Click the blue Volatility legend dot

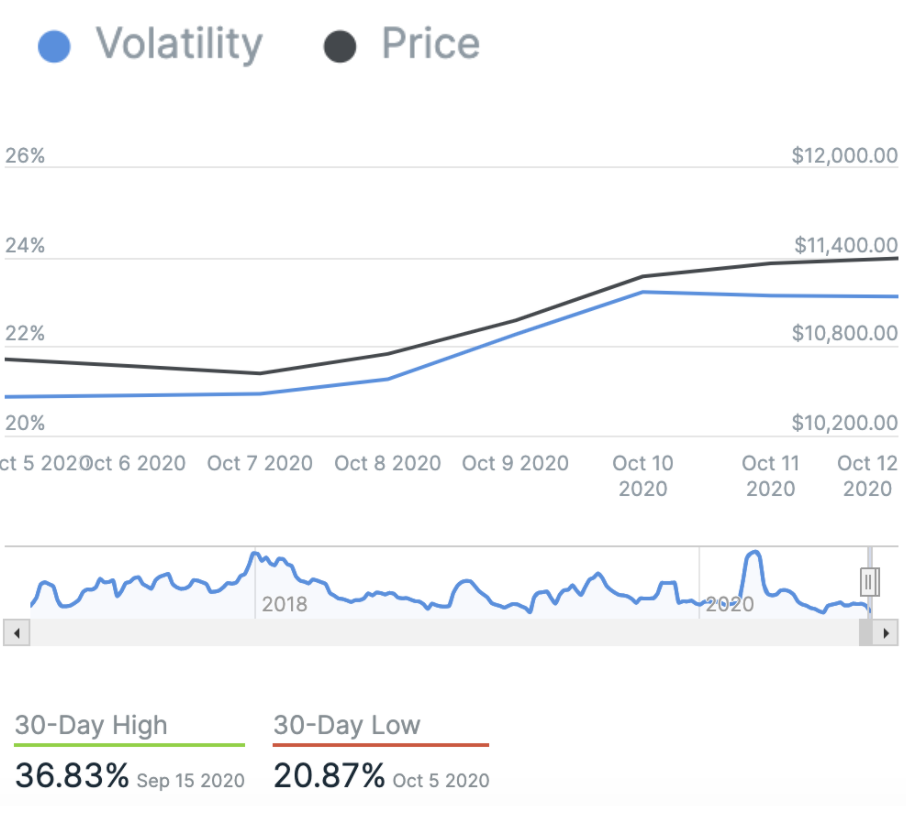click(54, 46)
